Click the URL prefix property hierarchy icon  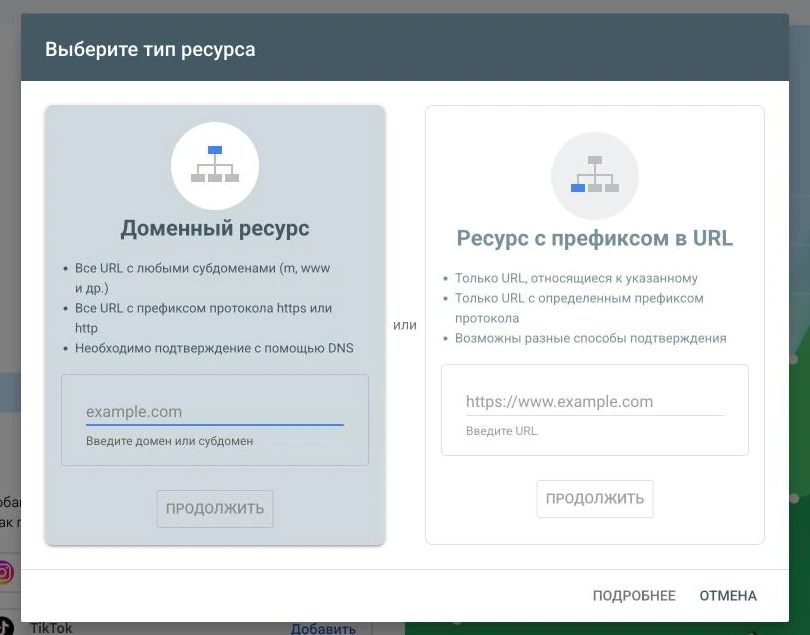tap(595, 176)
